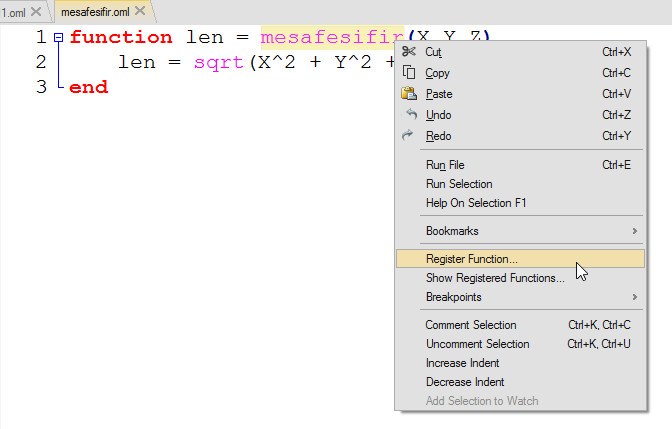Expand the Breakpoints submenu
Screen dimensions: 672x429
coord(635,297)
